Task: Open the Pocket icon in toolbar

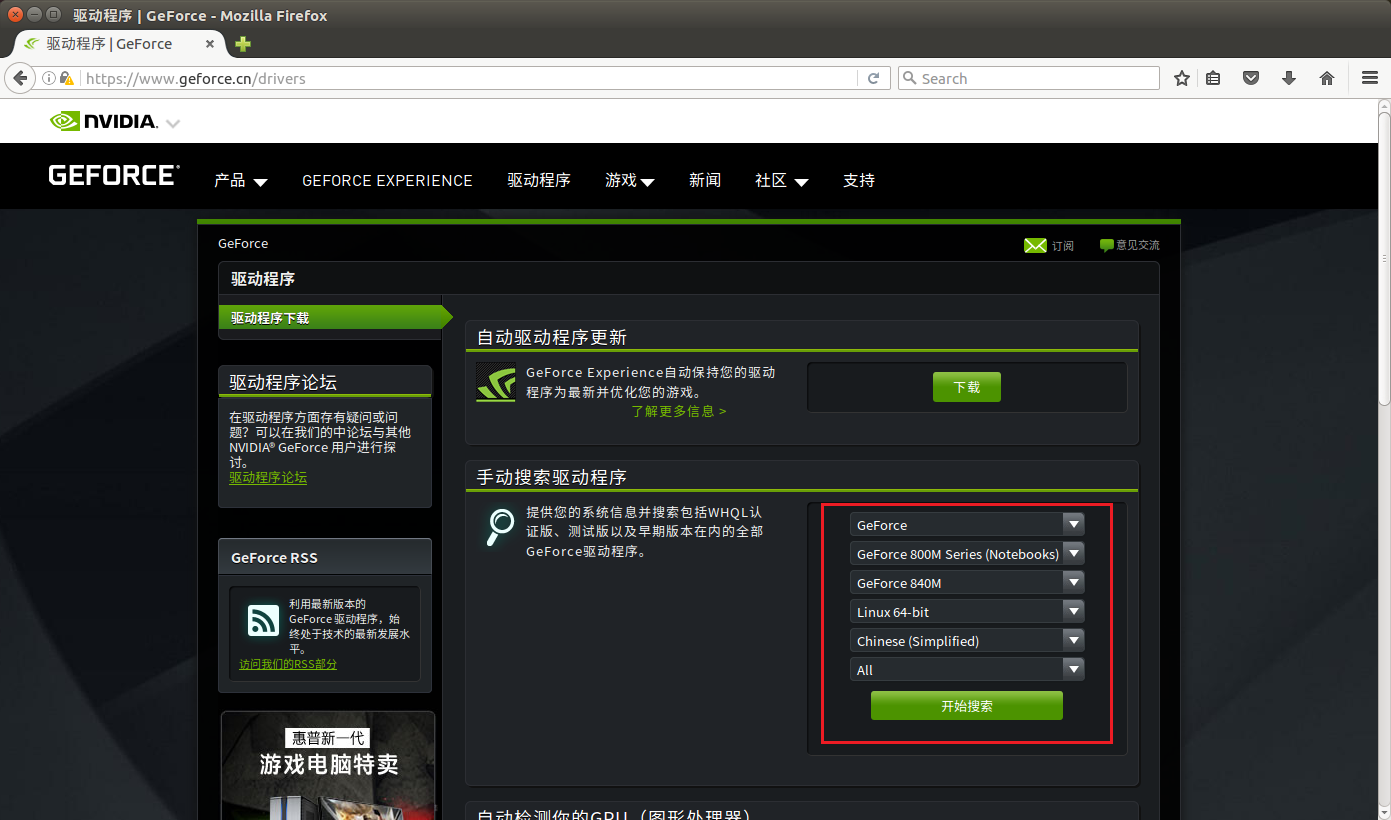Action: [x=1250, y=78]
